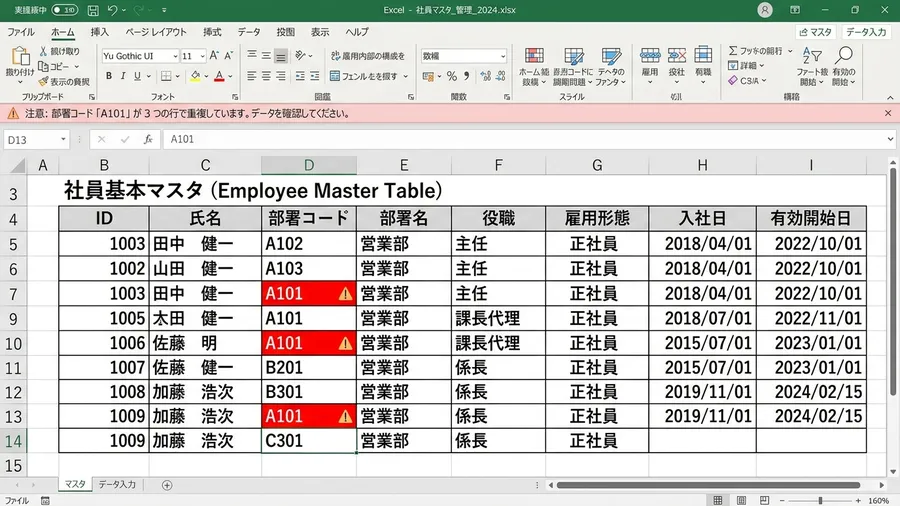
Task: Increase font size with large A icon
Action: [x=214, y=56]
